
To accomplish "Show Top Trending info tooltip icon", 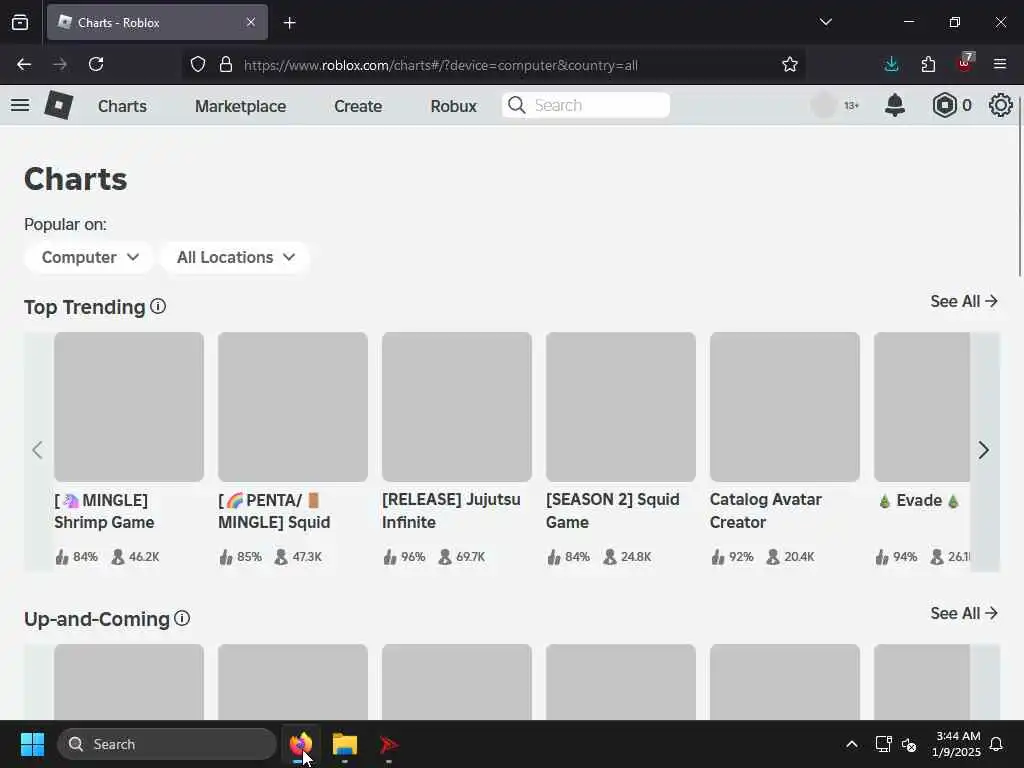I will click(x=158, y=306).
